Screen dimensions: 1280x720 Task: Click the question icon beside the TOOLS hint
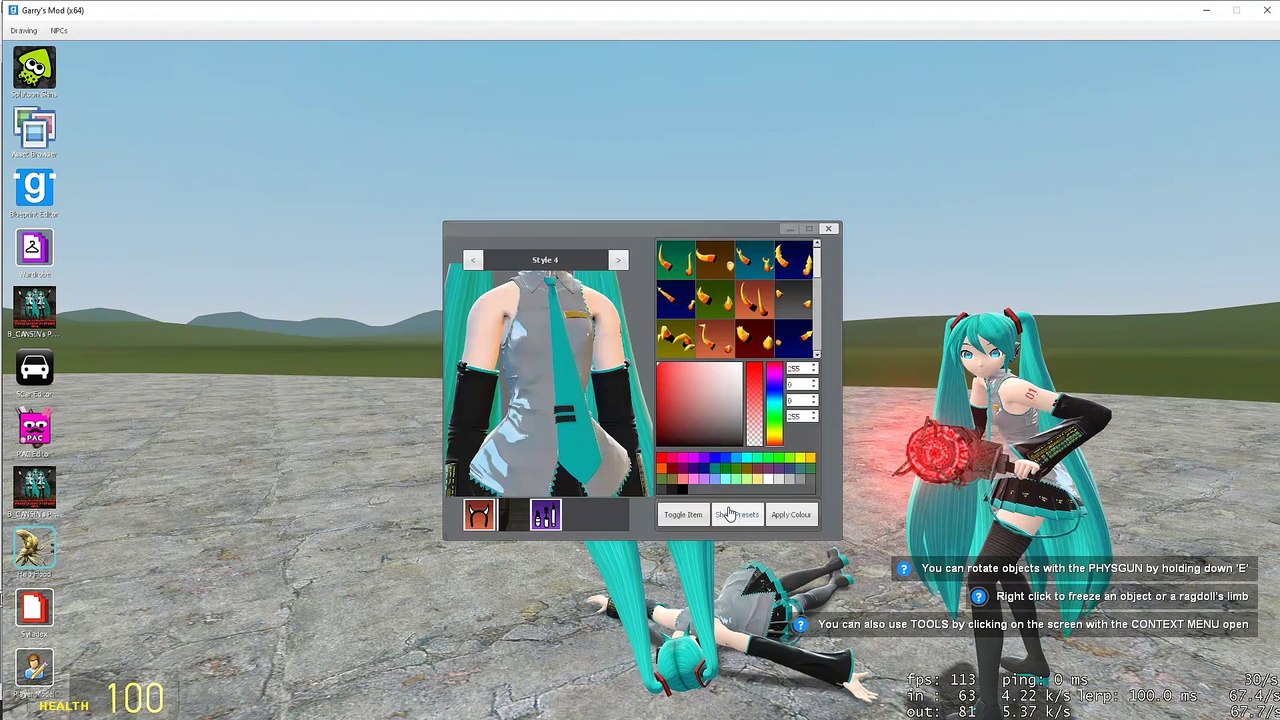click(801, 625)
